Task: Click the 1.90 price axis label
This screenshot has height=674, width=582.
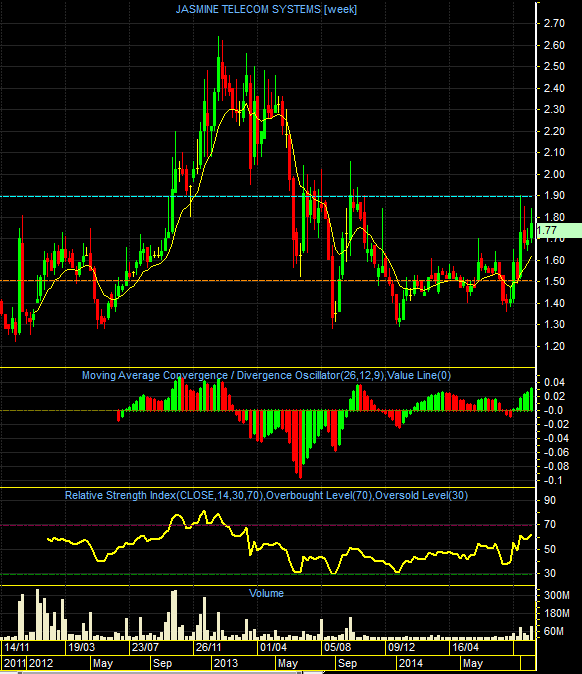Action: point(554,195)
